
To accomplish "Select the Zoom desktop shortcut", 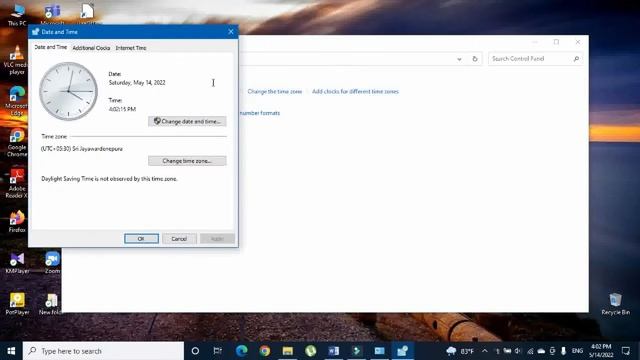I will tap(52, 263).
